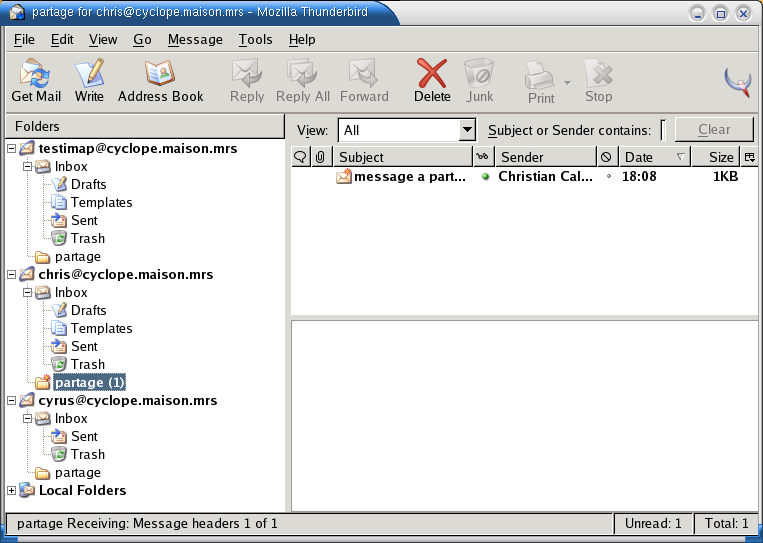Click the Reply All toolbar icon
The image size is (763, 543).
click(303, 81)
